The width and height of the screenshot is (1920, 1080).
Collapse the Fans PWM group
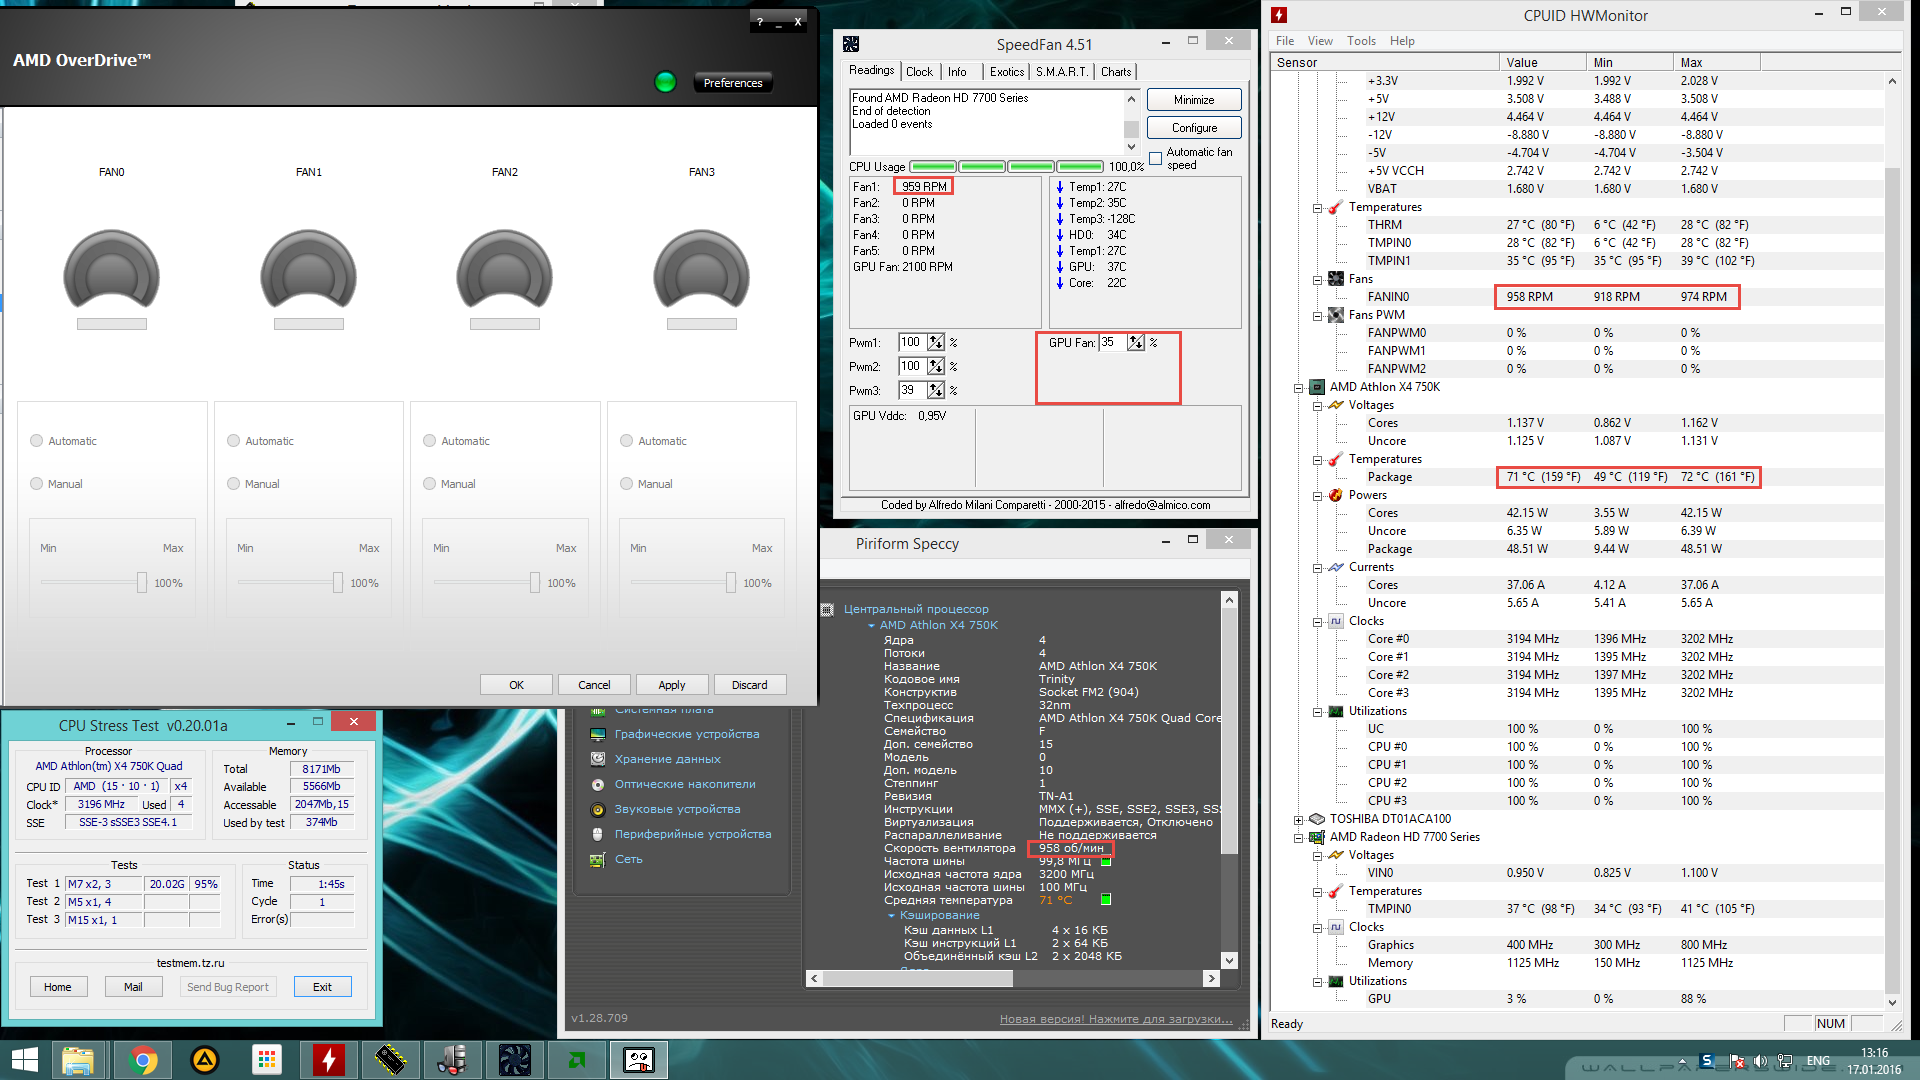[x=1318, y=316]
